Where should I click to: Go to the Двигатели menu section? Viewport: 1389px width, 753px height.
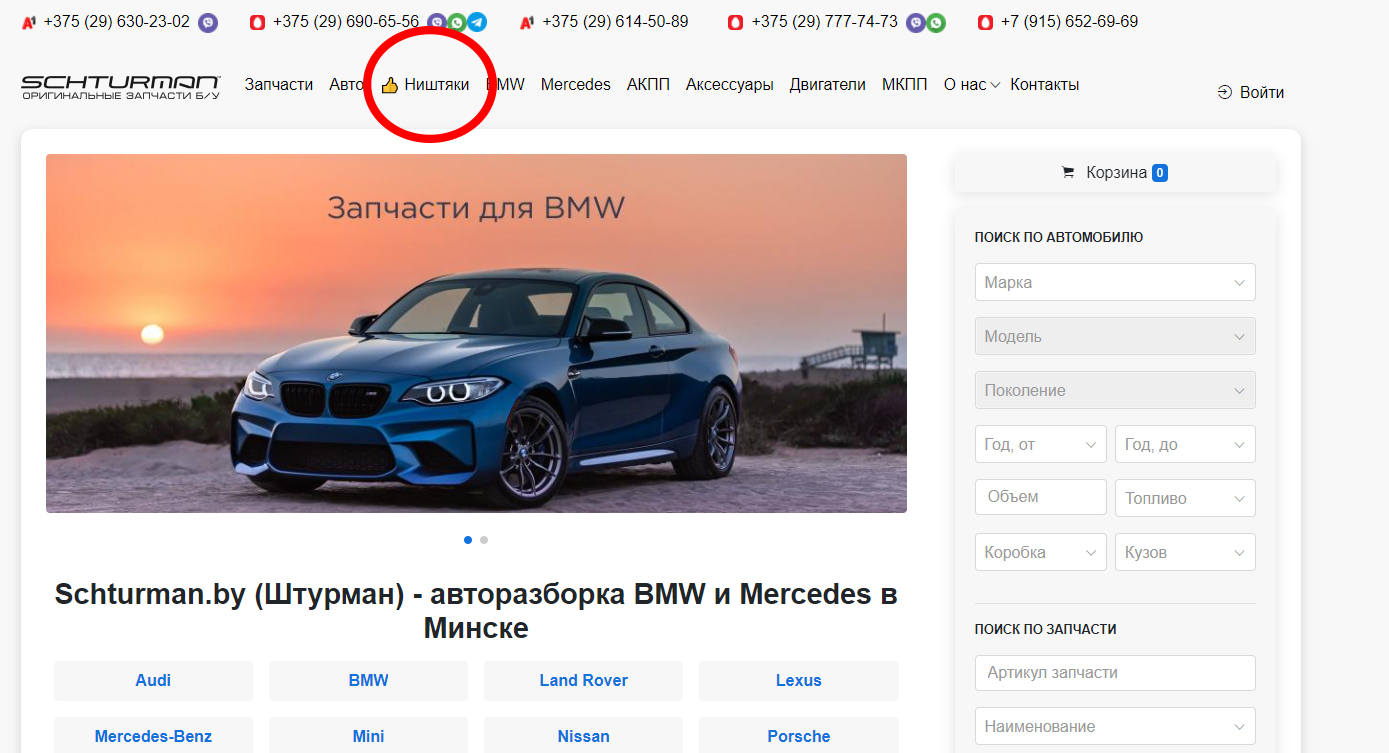click(x=827, y=85)
